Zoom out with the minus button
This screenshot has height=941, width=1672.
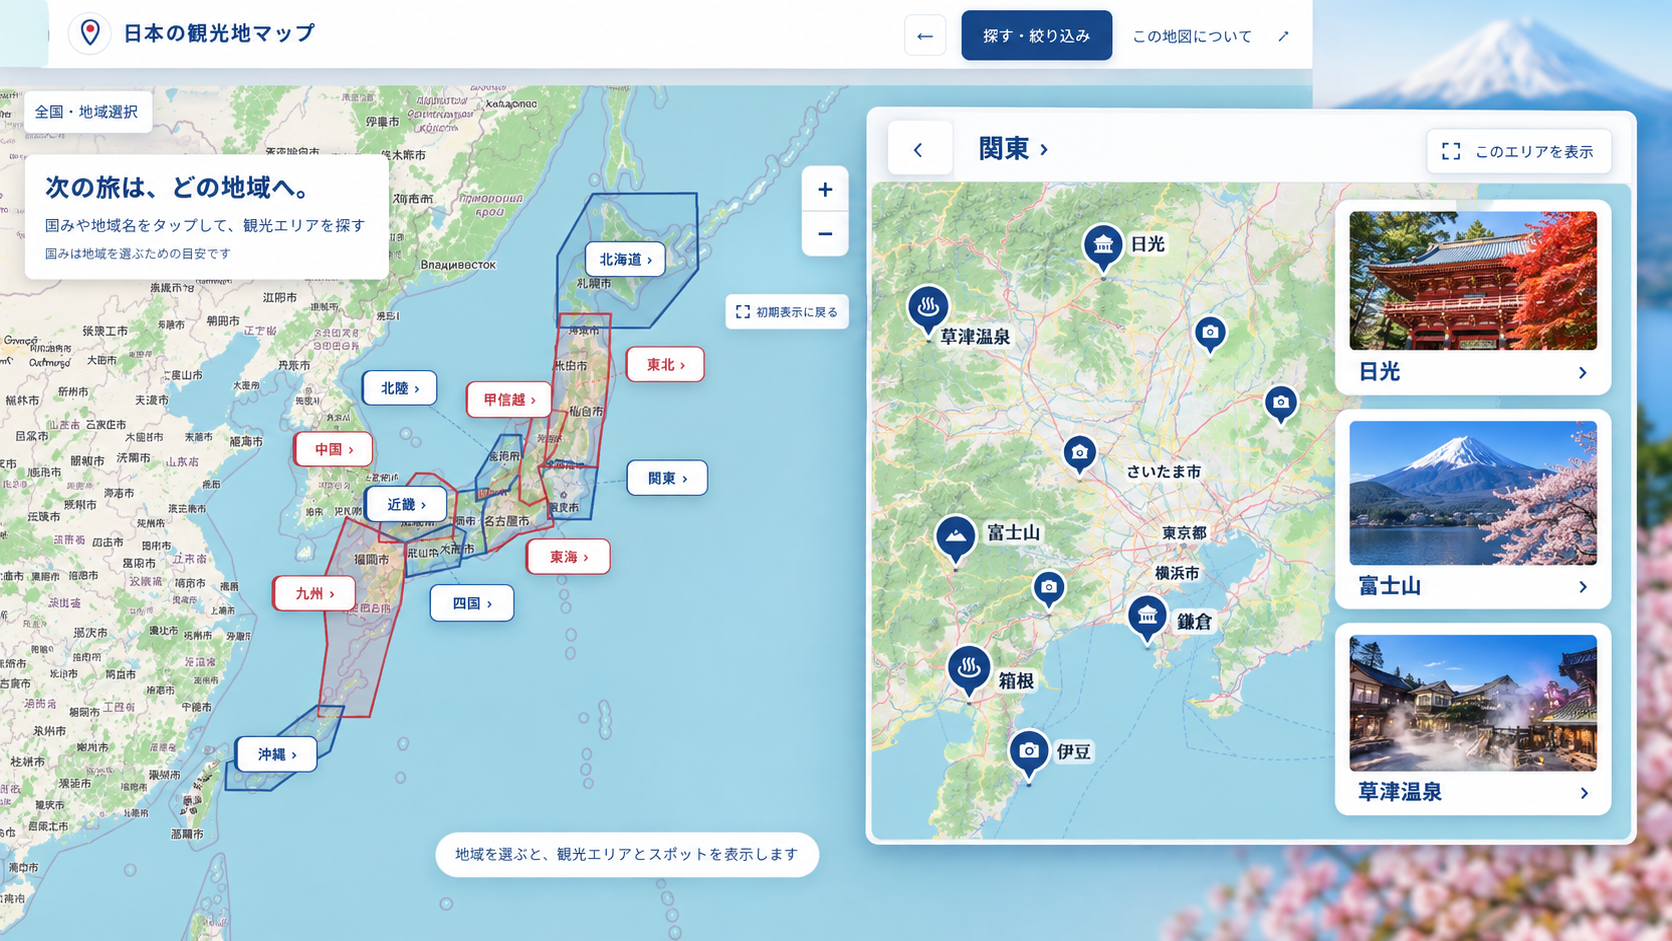825,234
